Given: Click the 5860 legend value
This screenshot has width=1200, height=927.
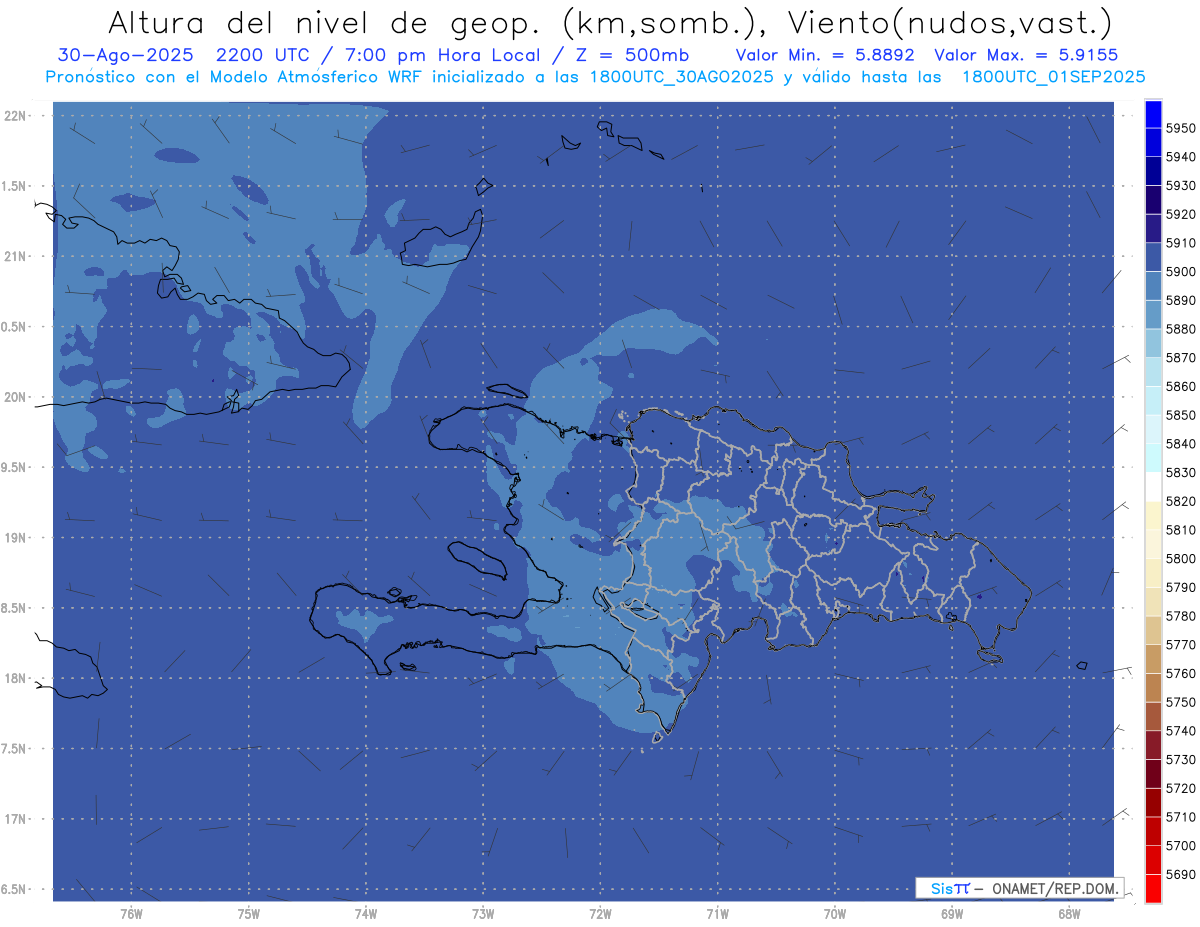Looking at the screenshot, I should [1180, 386].
